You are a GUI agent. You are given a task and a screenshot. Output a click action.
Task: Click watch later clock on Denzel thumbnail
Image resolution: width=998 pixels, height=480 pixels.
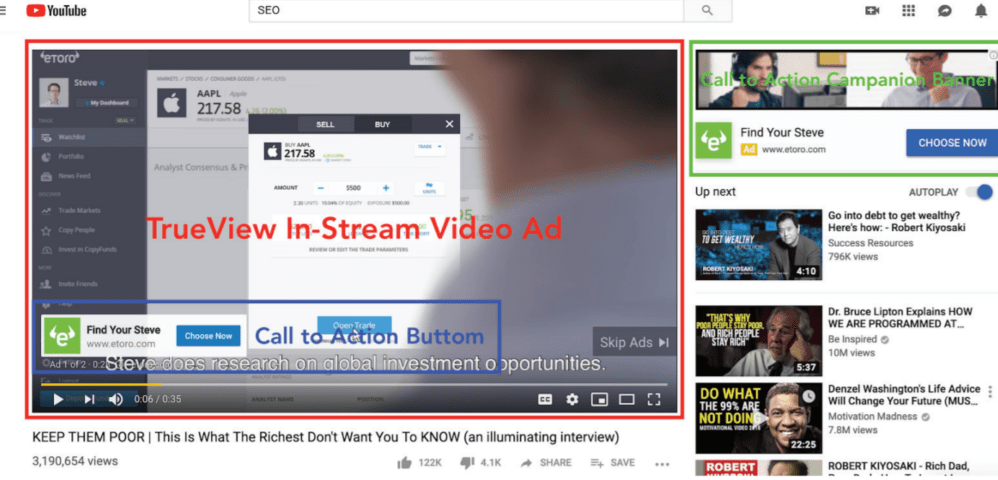pos(809,397)
